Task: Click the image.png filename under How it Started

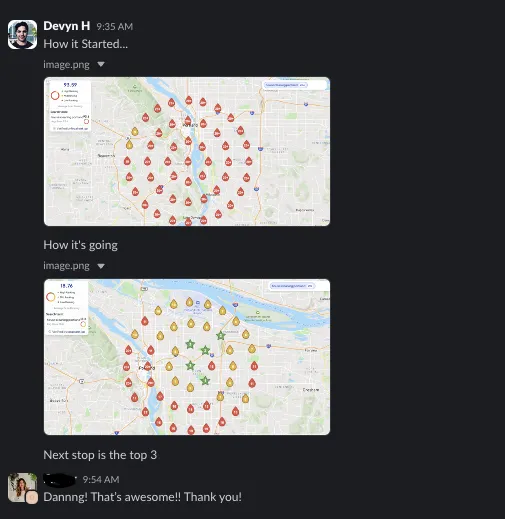Action: [66, 64]
